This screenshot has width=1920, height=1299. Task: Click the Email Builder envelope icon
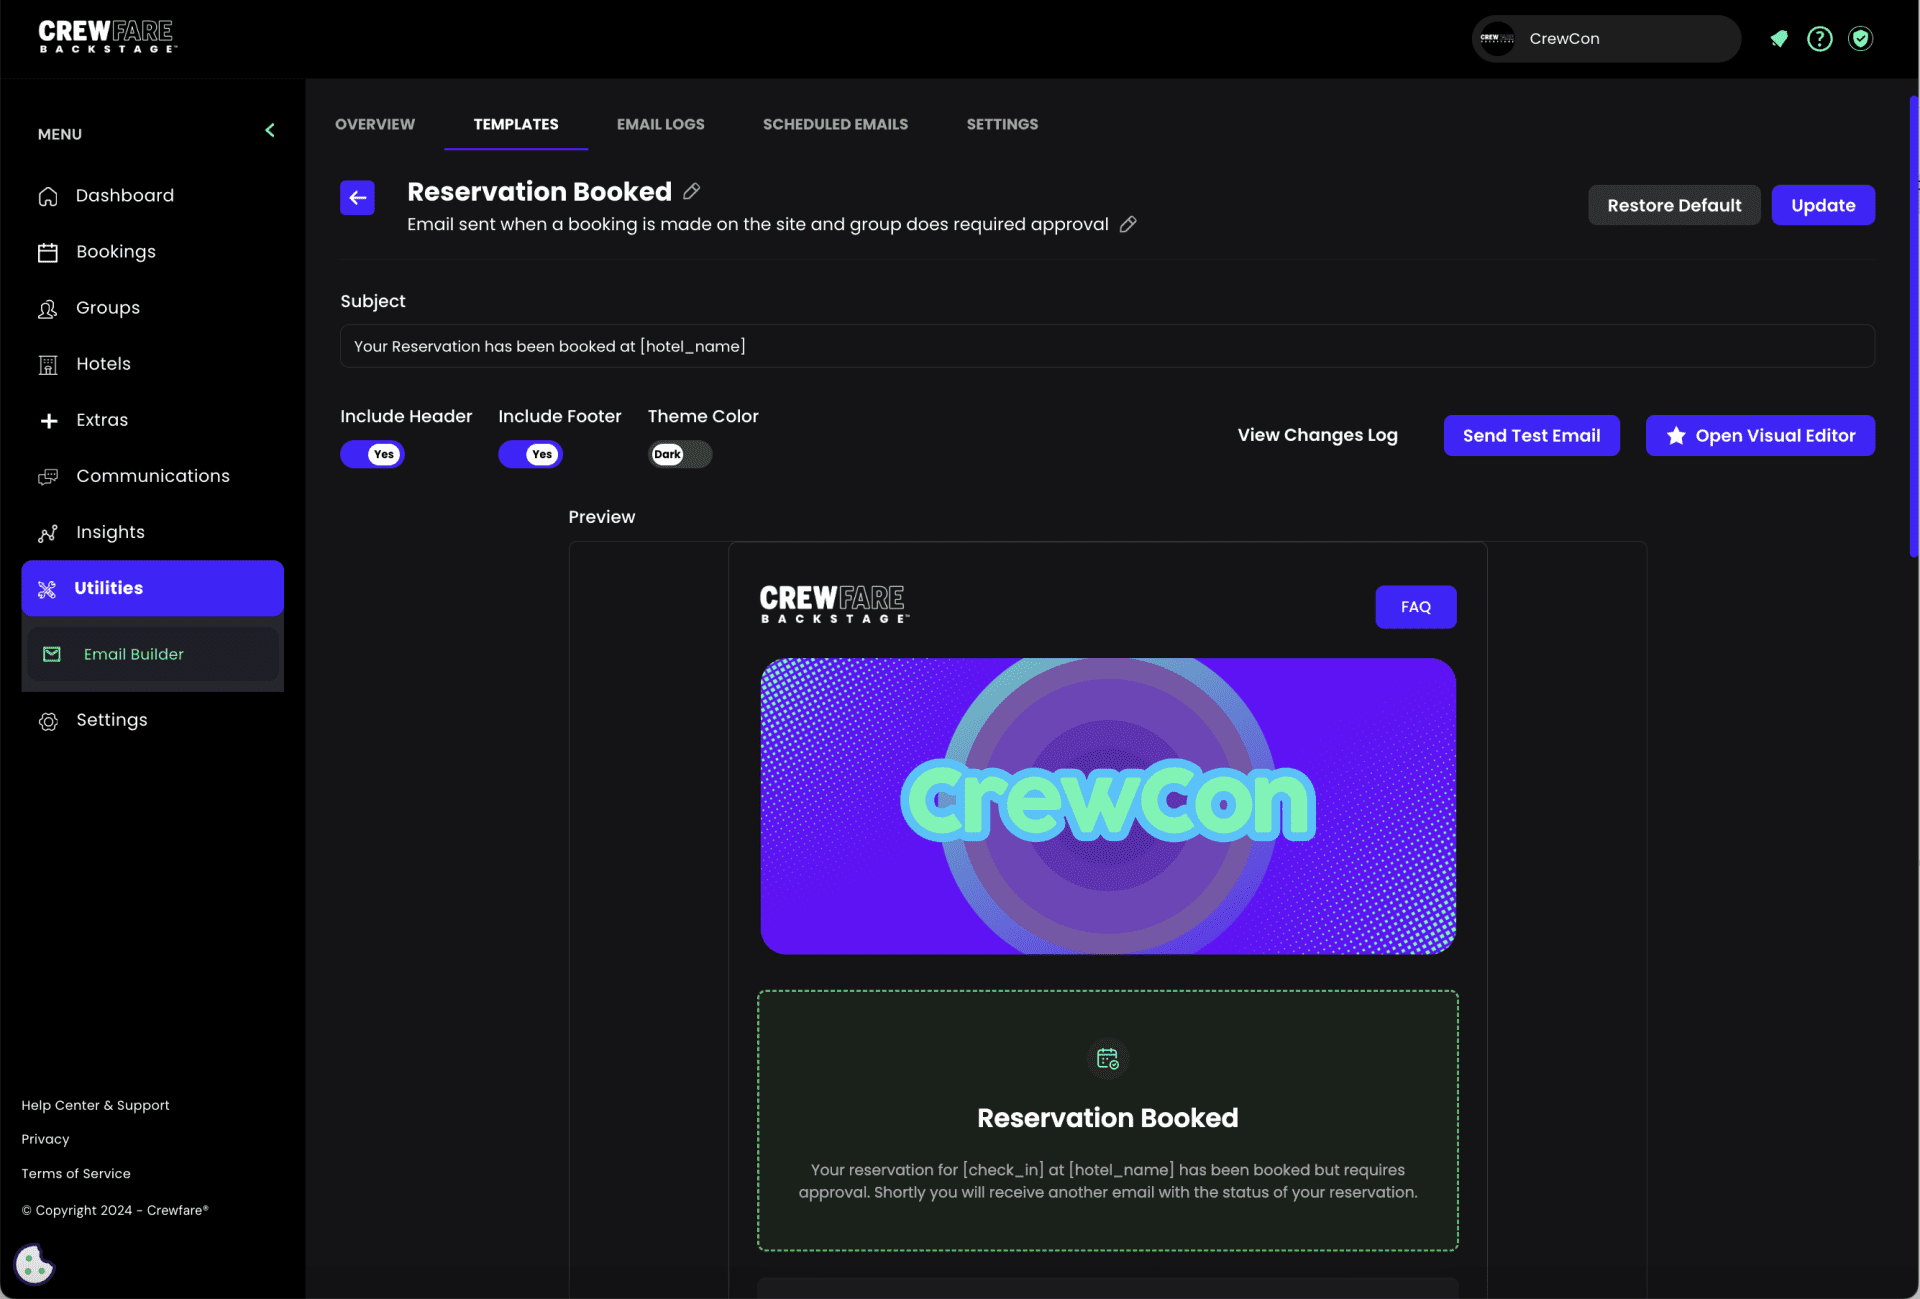click(x=52, y=654)
